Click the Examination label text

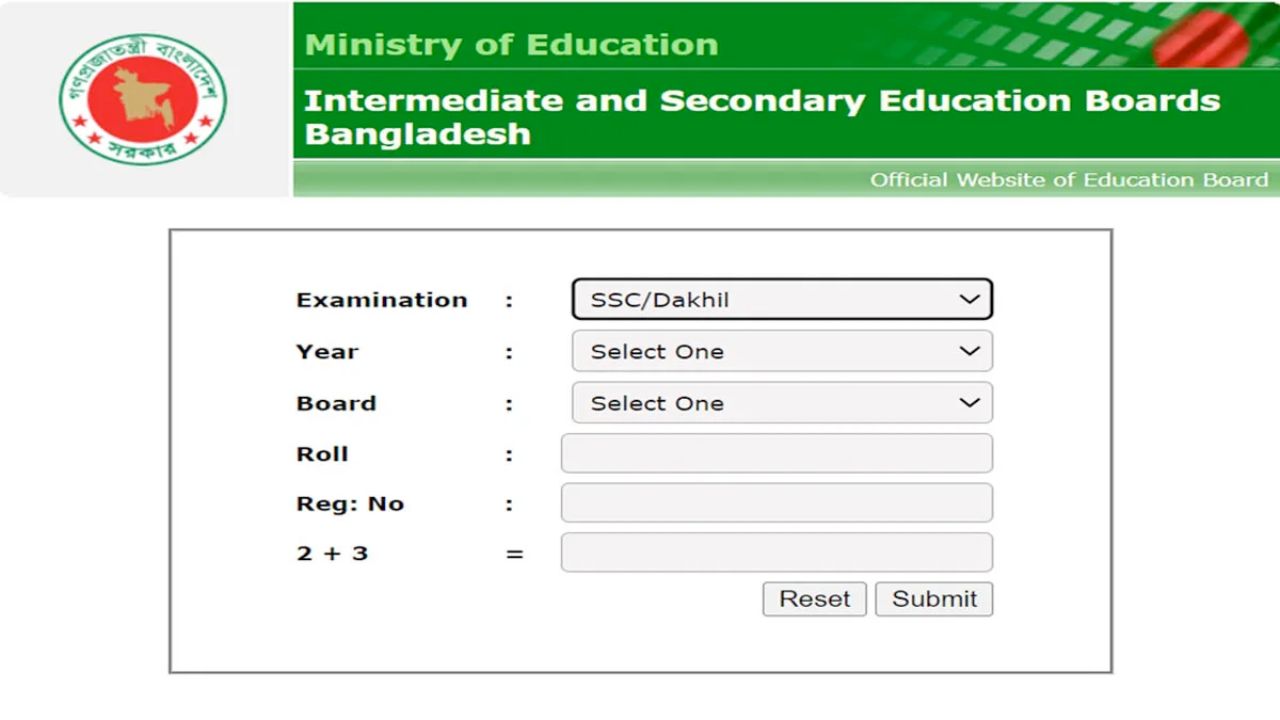point(381,299)
